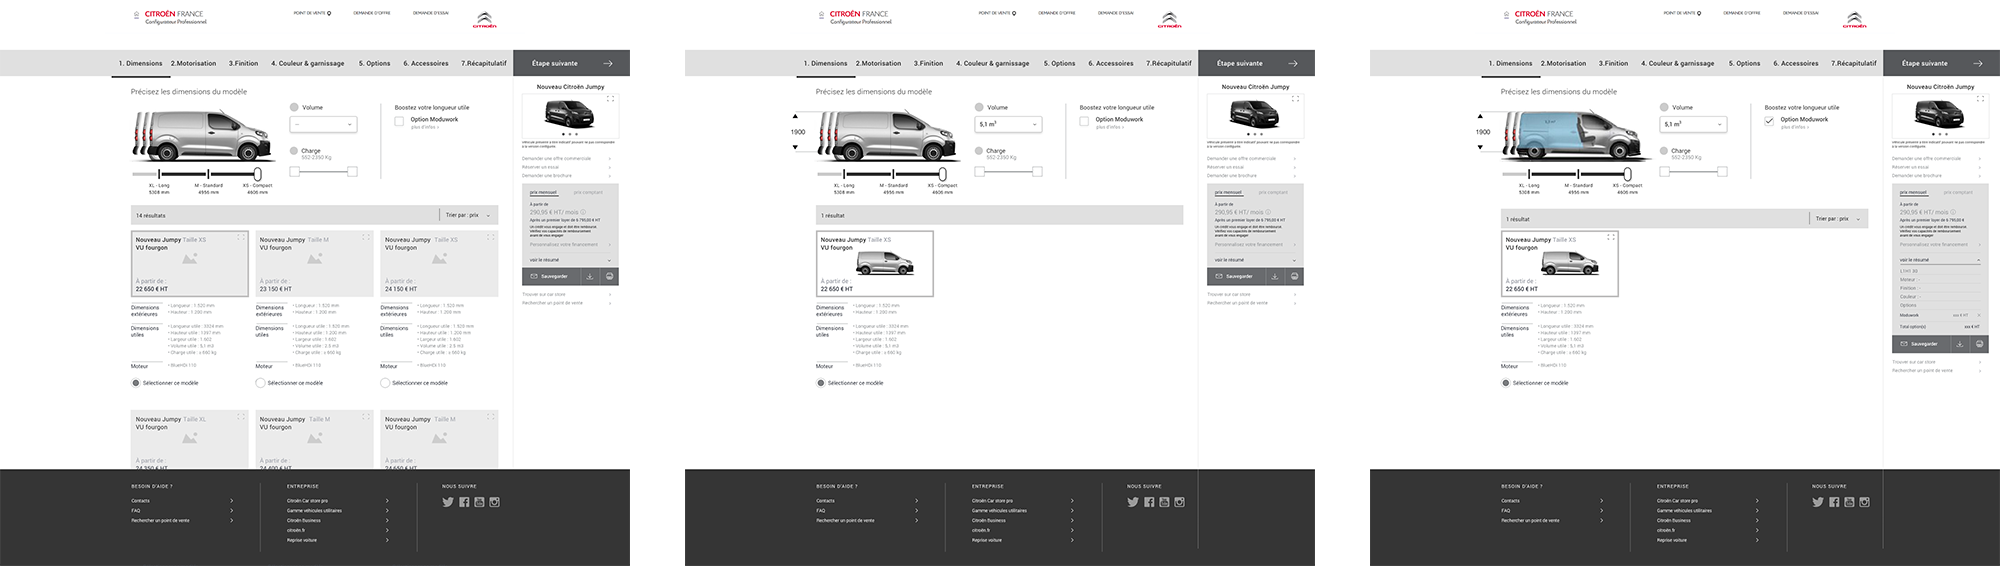Open empty Volume dropdown in left mockup
Viewport: 2000px width, 566px height.
coord(323,124)
